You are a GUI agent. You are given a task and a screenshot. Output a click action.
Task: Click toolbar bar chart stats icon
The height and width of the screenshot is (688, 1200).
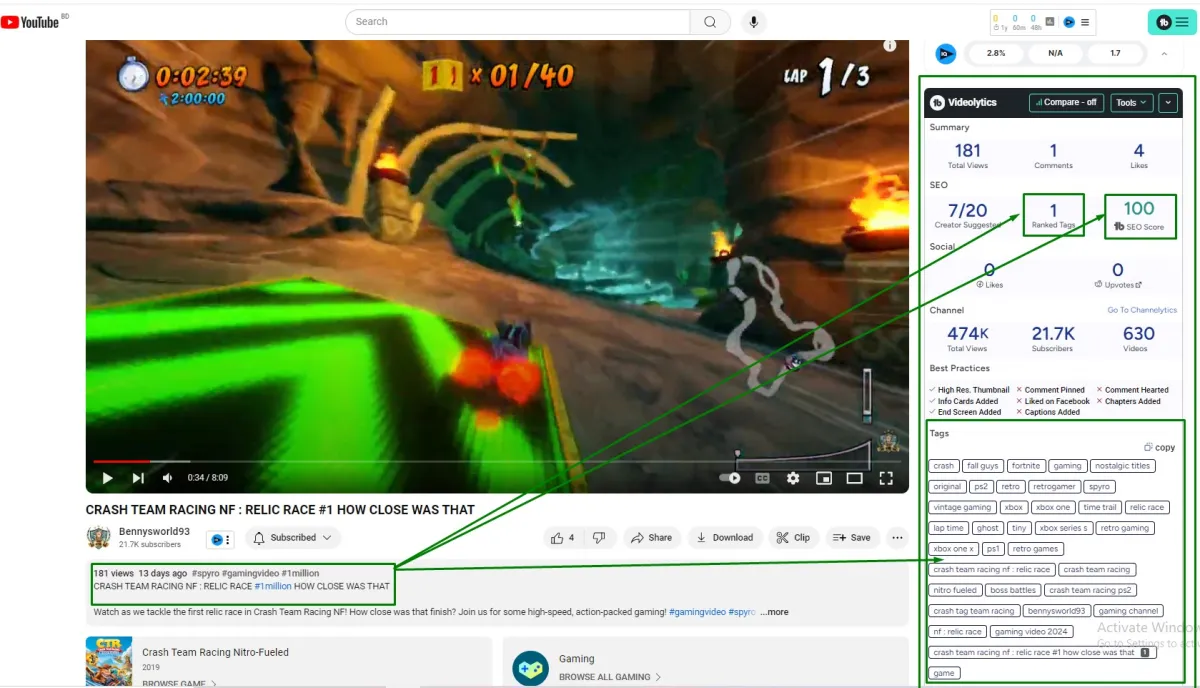point(1050,22)
